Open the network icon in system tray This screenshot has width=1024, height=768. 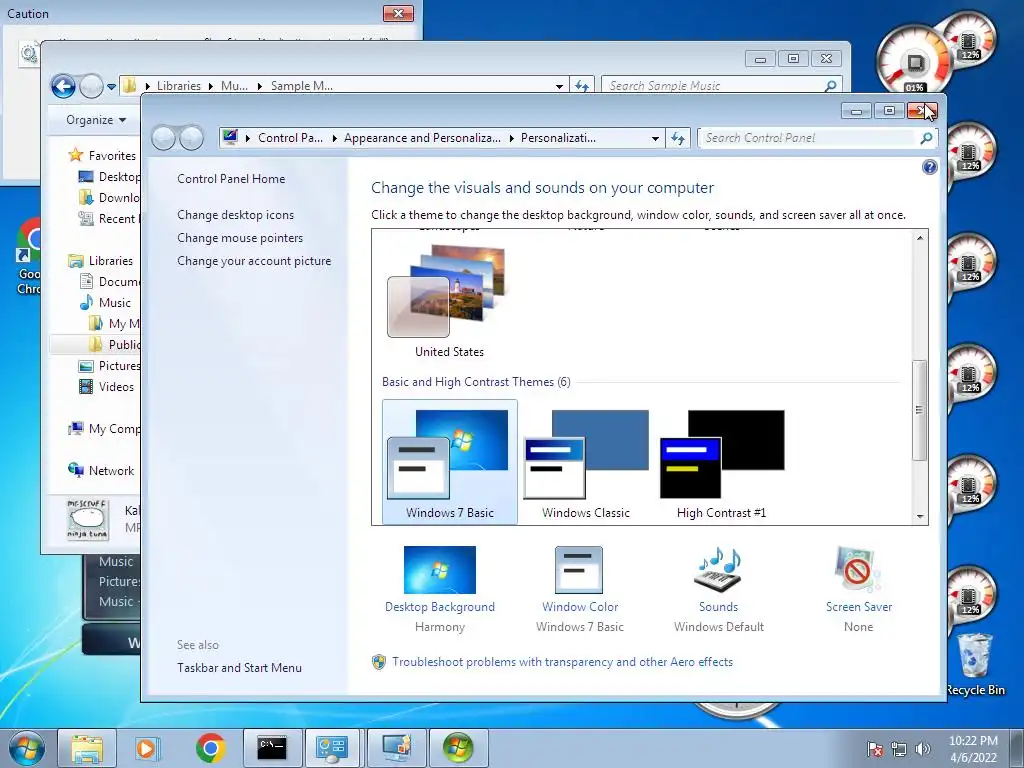(899, 749)
